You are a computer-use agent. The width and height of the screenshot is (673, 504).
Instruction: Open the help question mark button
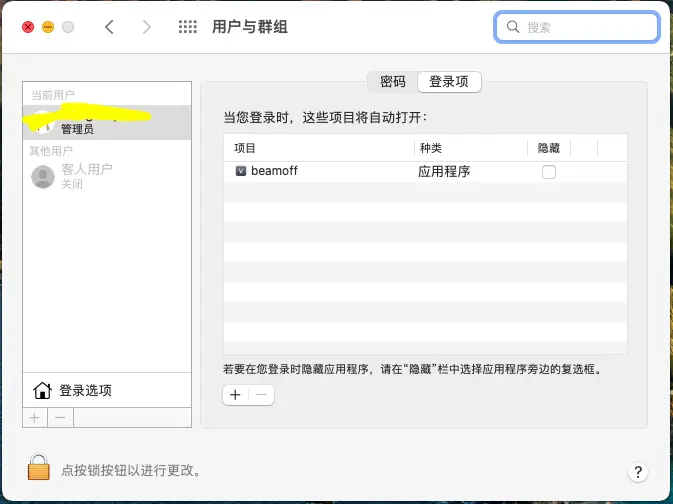[x=638, y=472]
